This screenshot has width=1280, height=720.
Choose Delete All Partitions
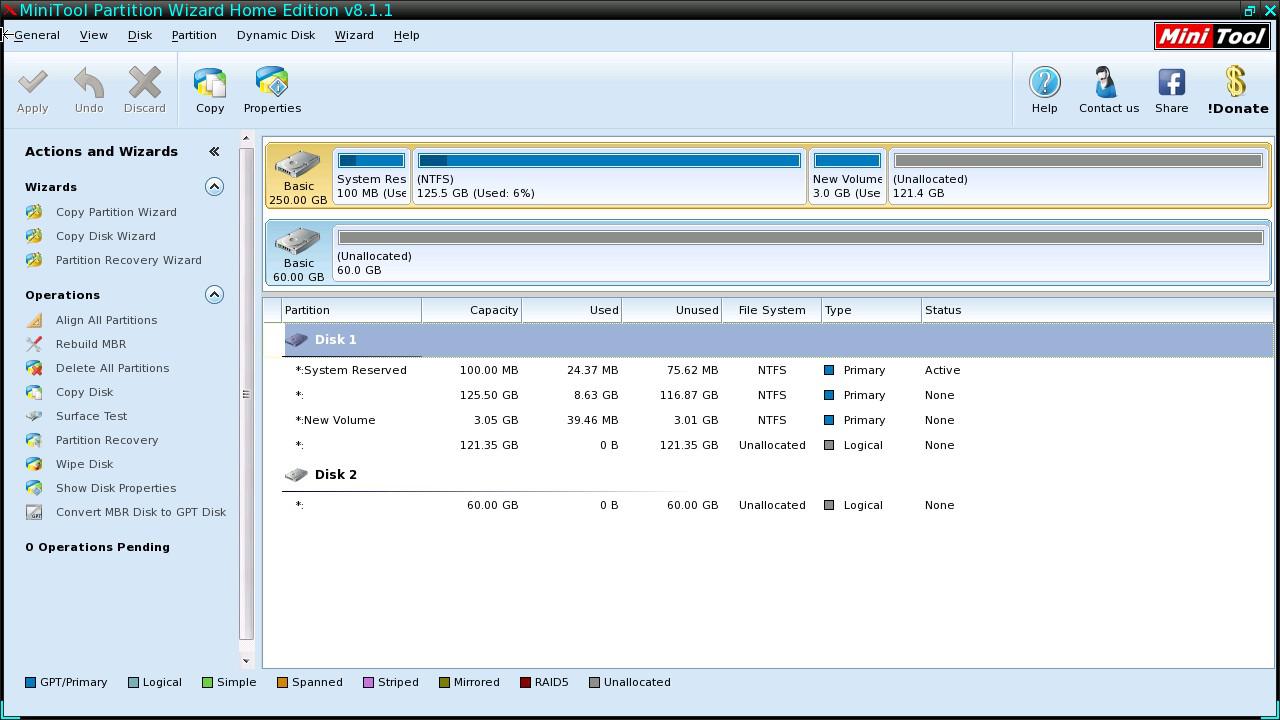(x=112, y=368)
